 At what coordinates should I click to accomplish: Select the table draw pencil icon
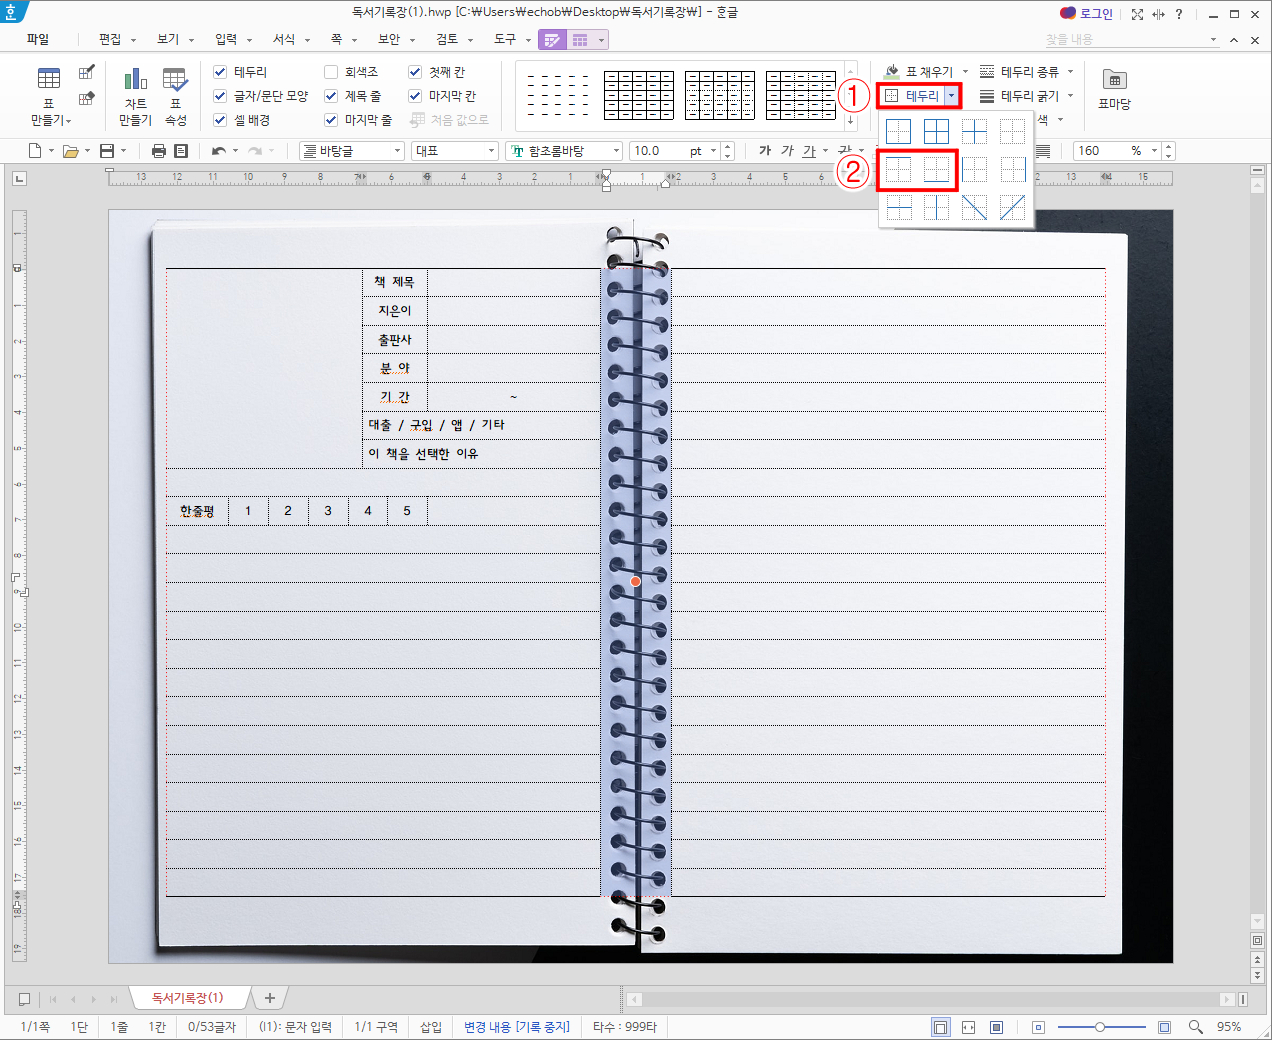tap(87, 72)
